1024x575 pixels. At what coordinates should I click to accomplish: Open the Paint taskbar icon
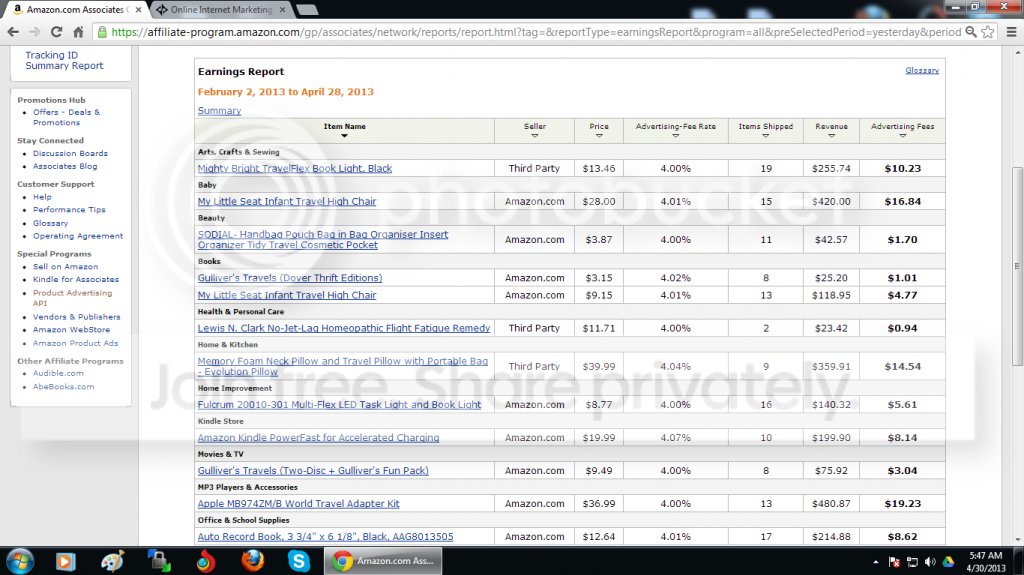pyautogui.click(x=112, y=561)
